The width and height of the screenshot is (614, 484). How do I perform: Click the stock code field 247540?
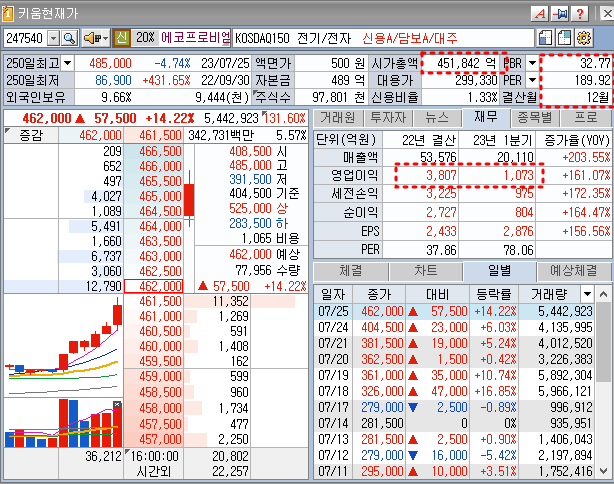26,38
